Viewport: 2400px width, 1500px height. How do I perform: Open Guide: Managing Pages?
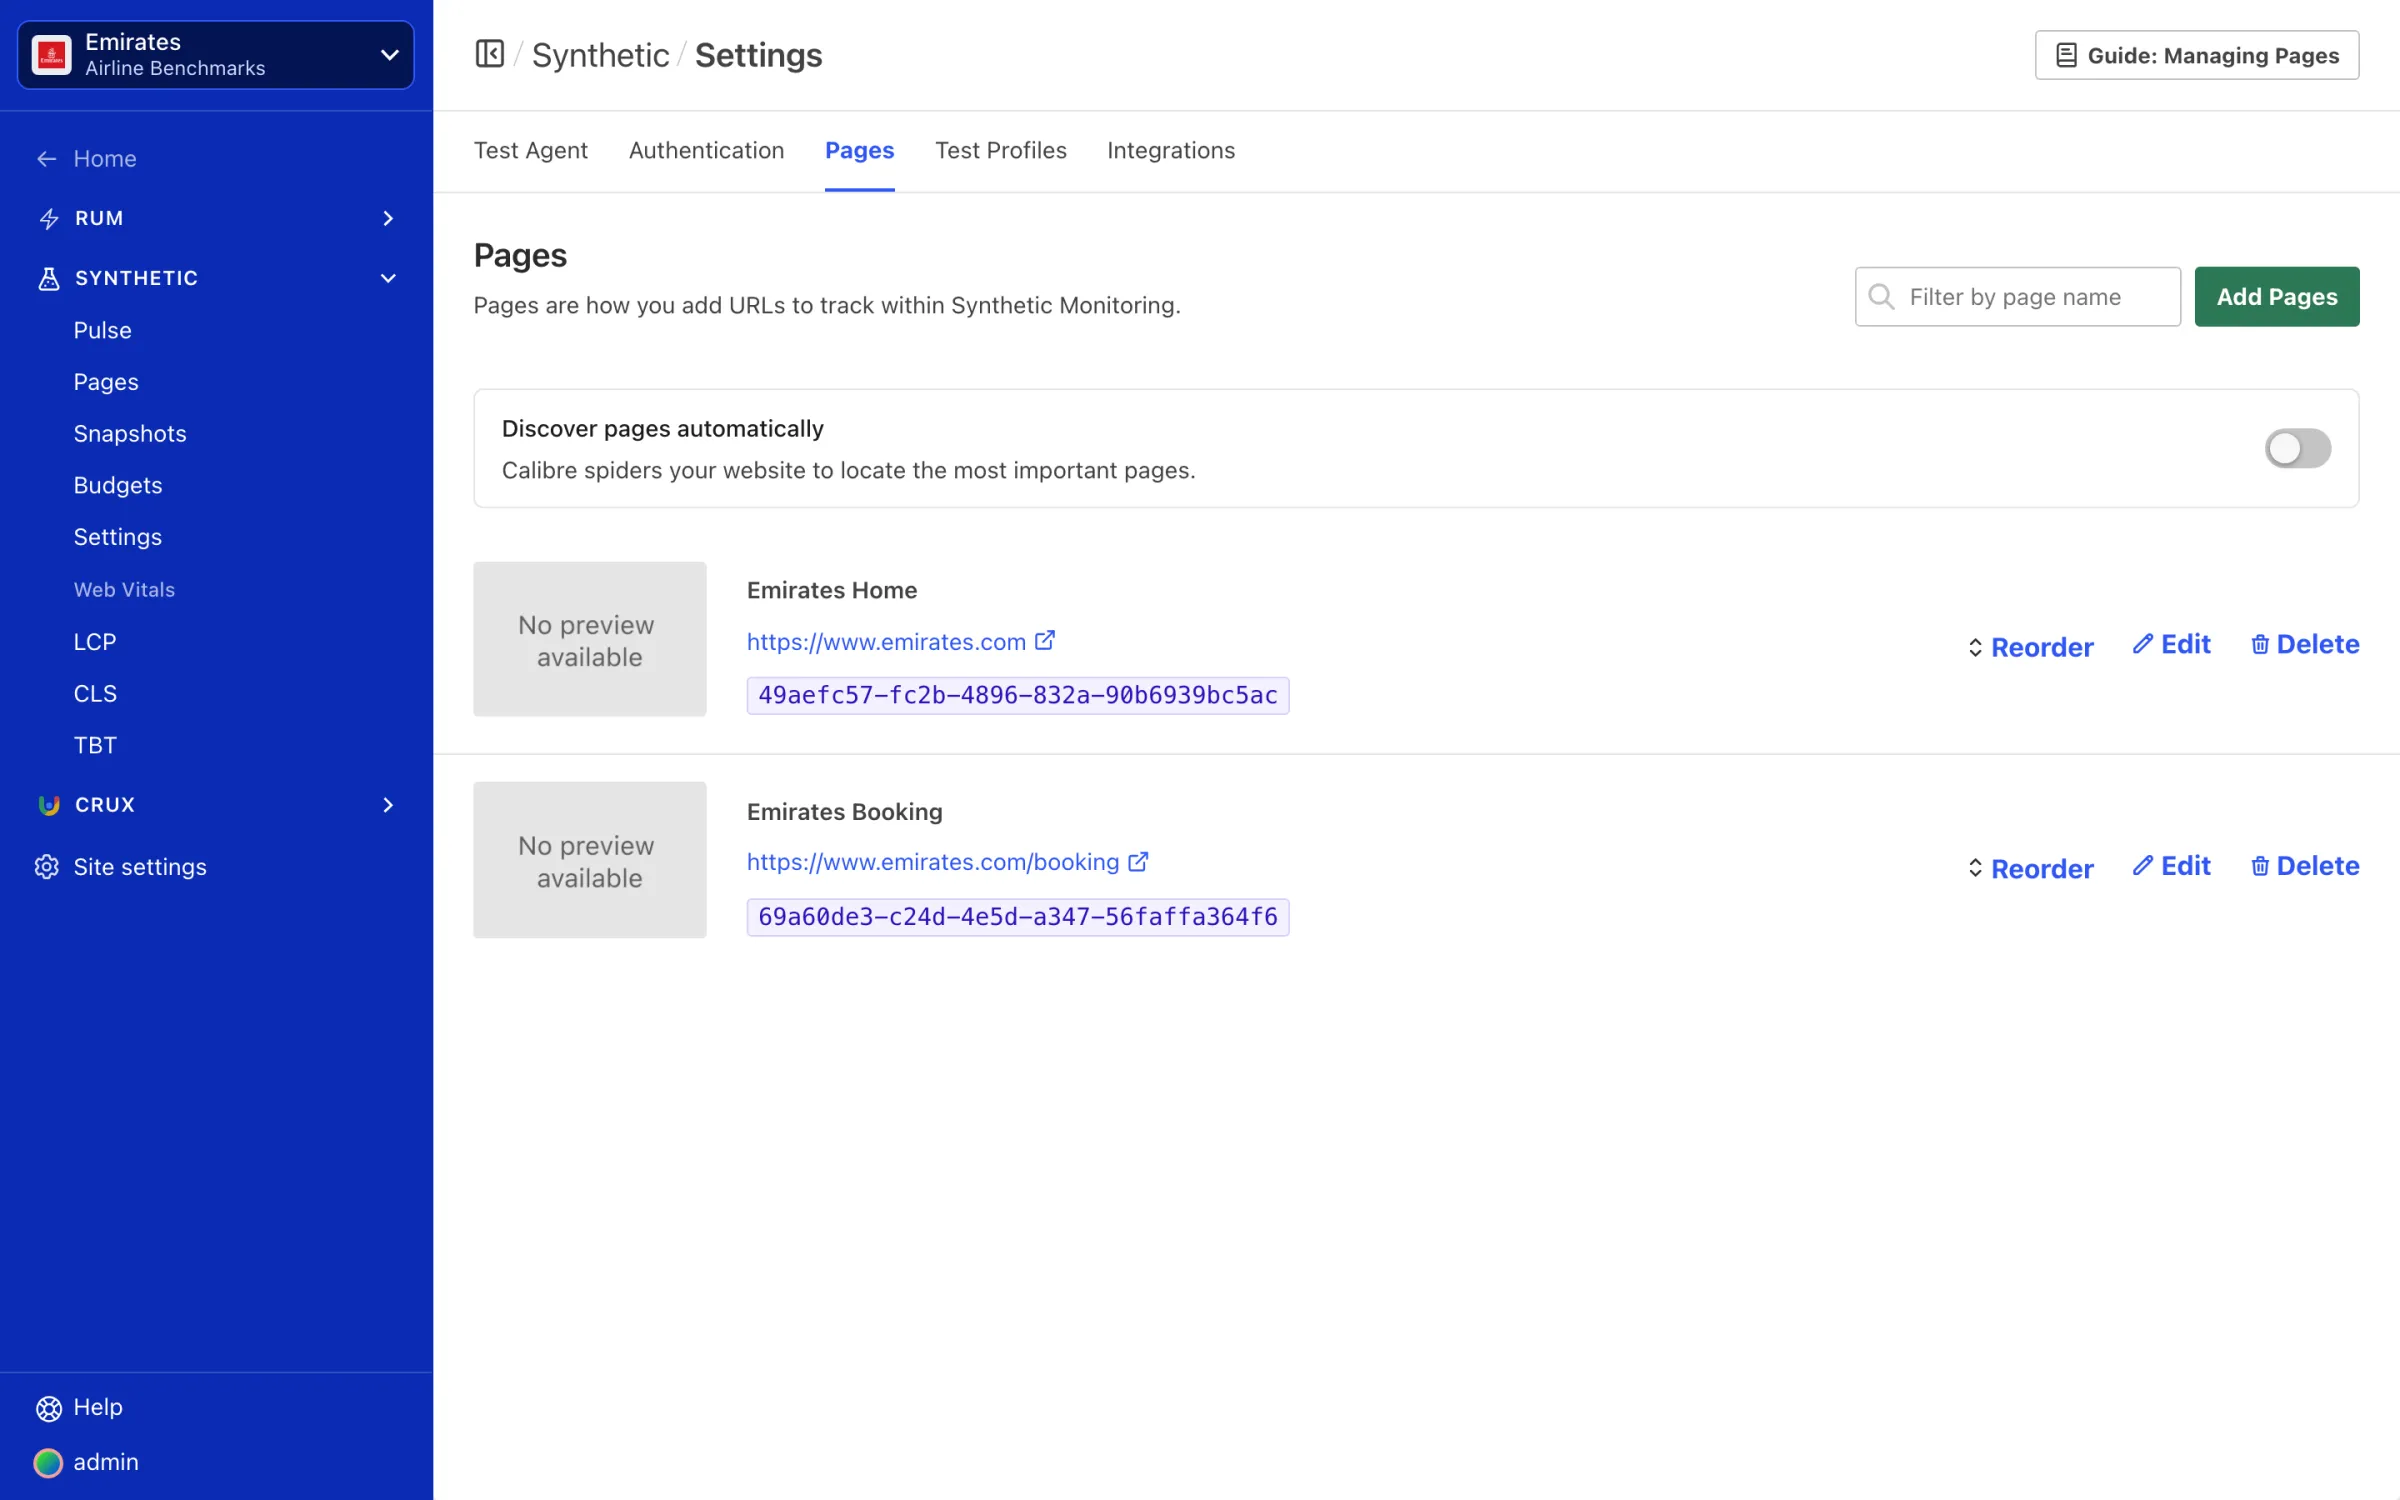(x=2196, y=55)
